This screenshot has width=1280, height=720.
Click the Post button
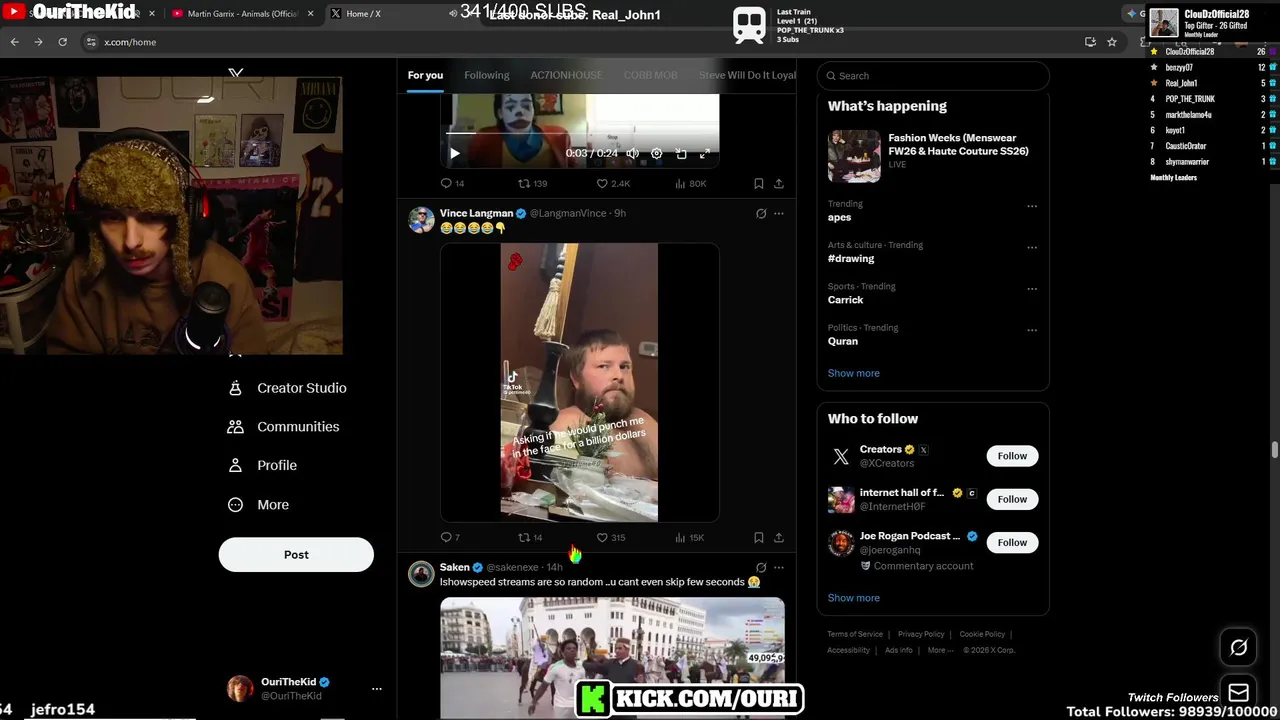click(x=296, y=555)
